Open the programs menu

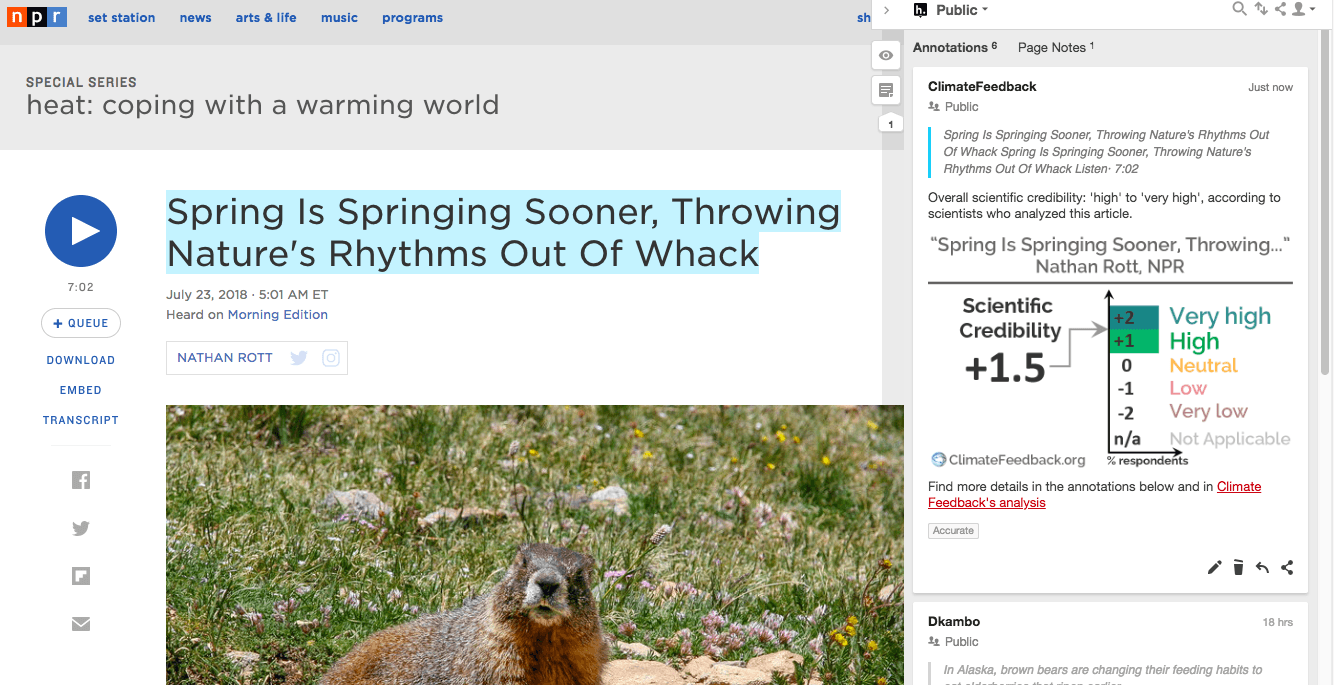pyautogui.click(x=412, y=18)
